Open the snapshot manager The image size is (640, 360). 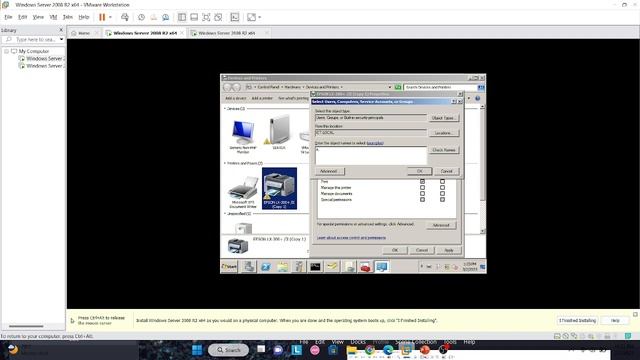pos(166,17)
